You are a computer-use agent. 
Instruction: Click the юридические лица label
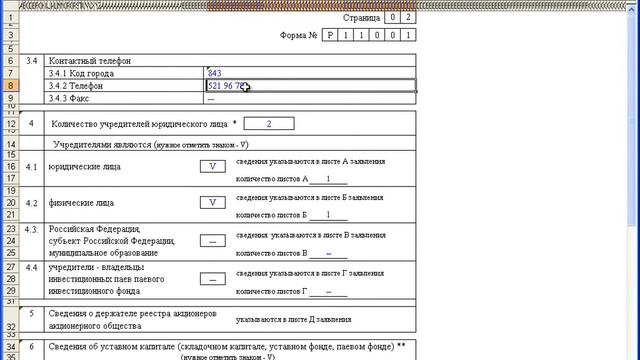[x=84, y=167]
